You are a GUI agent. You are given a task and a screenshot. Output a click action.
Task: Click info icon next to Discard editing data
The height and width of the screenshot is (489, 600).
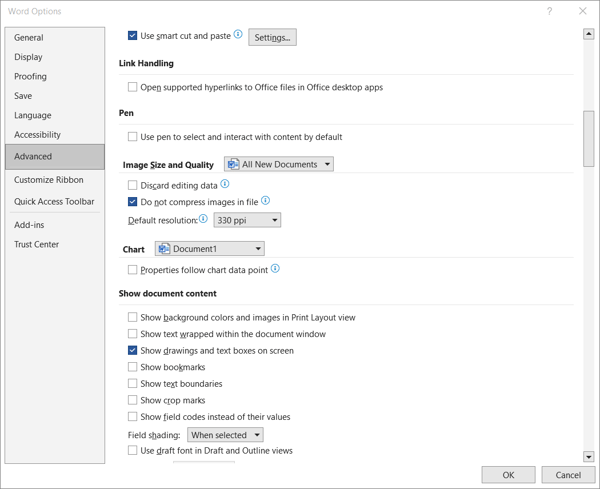[225, 184]
